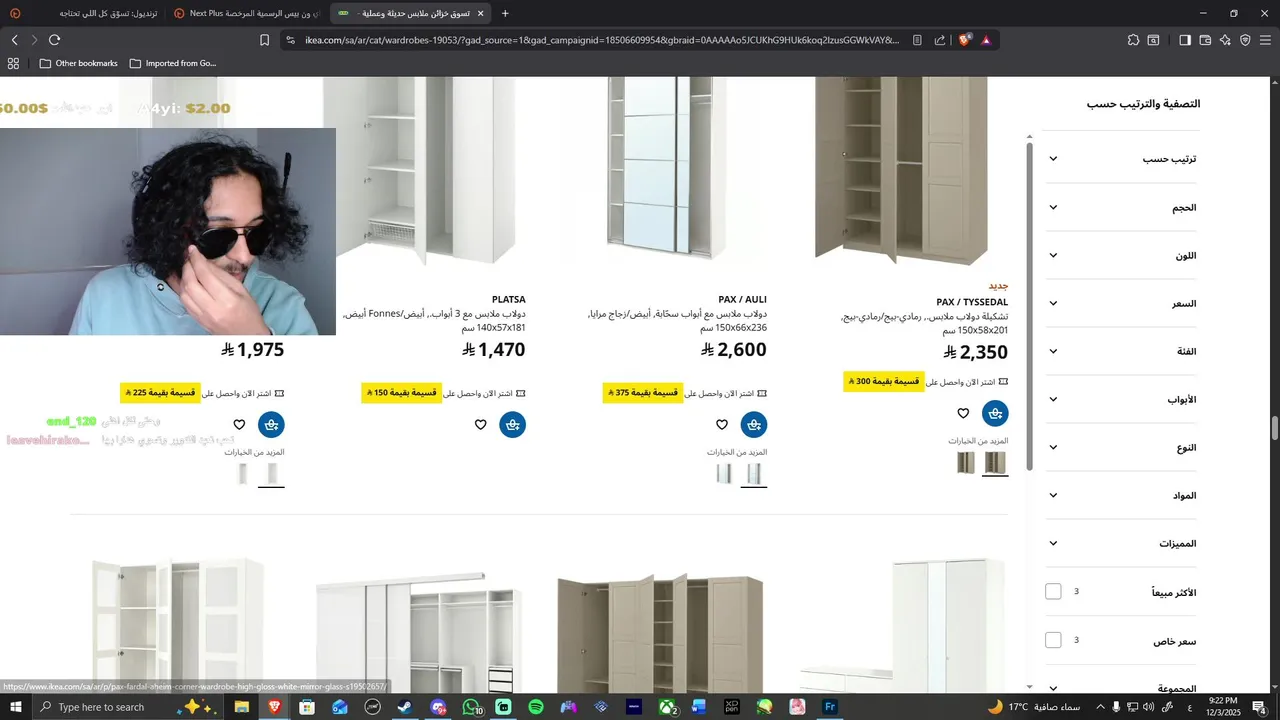
Task: Click المزيد من الخيارات under PAX / TYSSEDAL
Action: click(978, 441)
